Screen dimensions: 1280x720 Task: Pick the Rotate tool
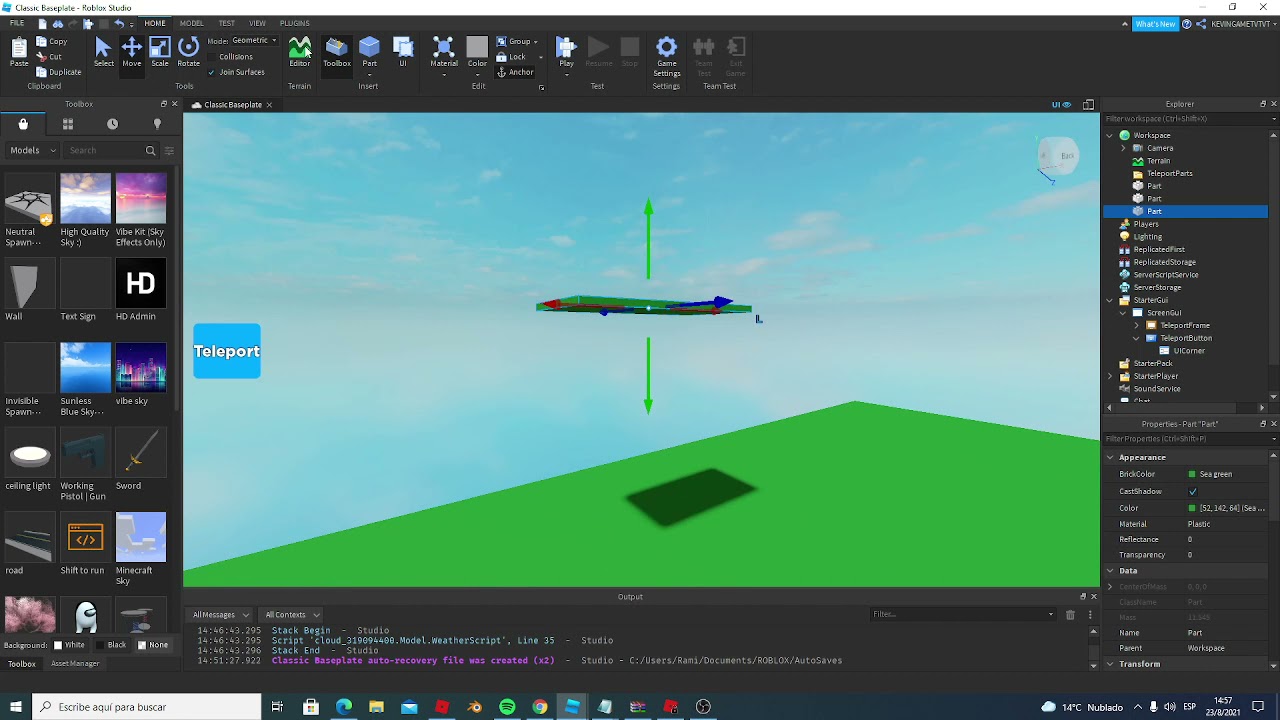click(x=188, y=52)
